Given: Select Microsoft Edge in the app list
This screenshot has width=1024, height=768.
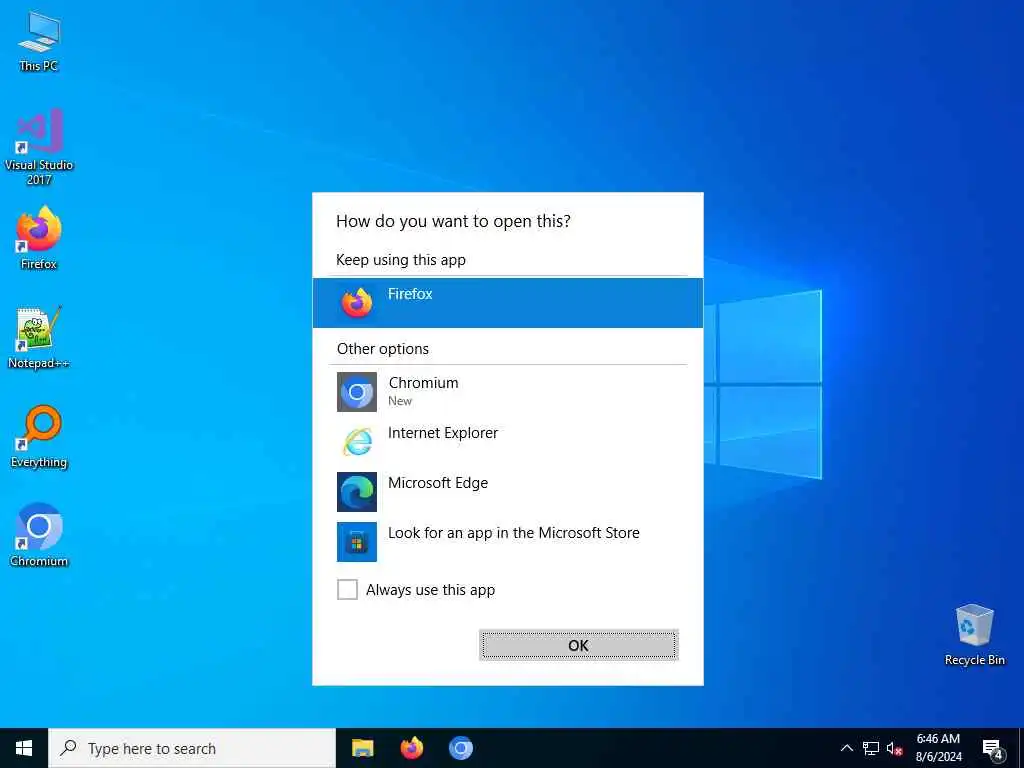Looking at the screenshot, I should tap(507, 491).
